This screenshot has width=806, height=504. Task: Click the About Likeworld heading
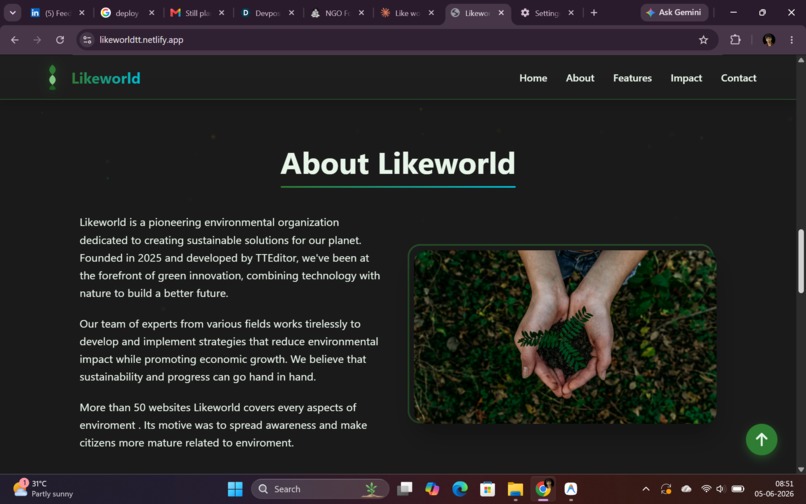pos(398,164)
